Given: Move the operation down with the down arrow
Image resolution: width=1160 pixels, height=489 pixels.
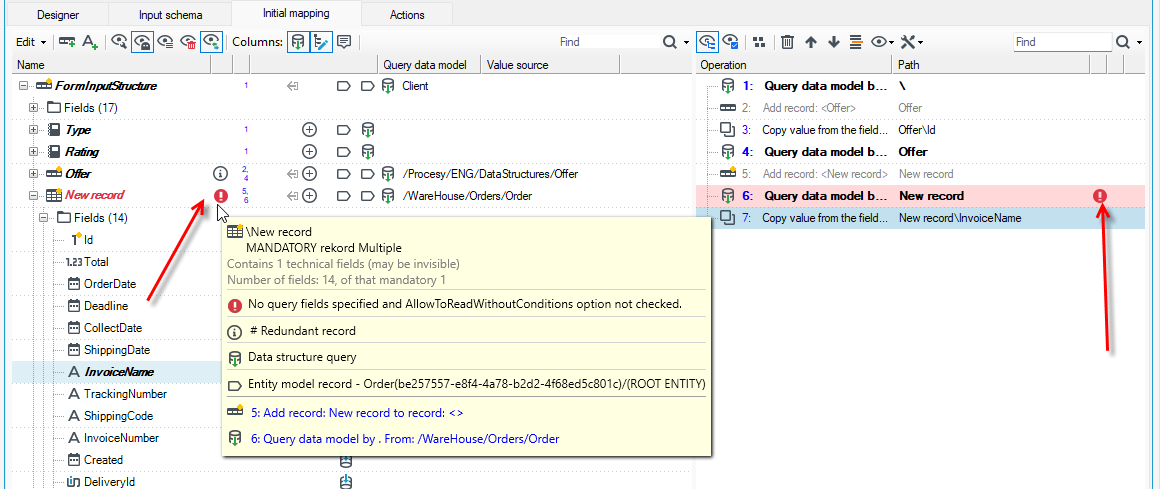Looking at the screenshot, I should coord(834,42).
